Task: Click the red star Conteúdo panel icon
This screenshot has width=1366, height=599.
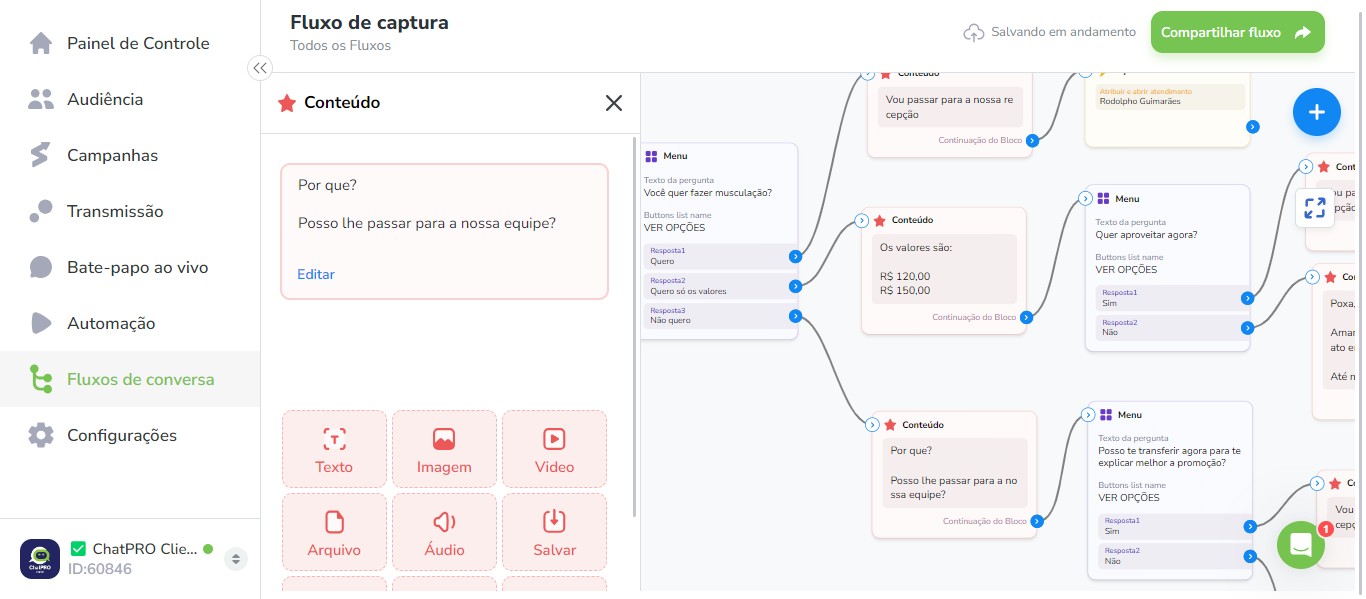Action: click(287, 103)
